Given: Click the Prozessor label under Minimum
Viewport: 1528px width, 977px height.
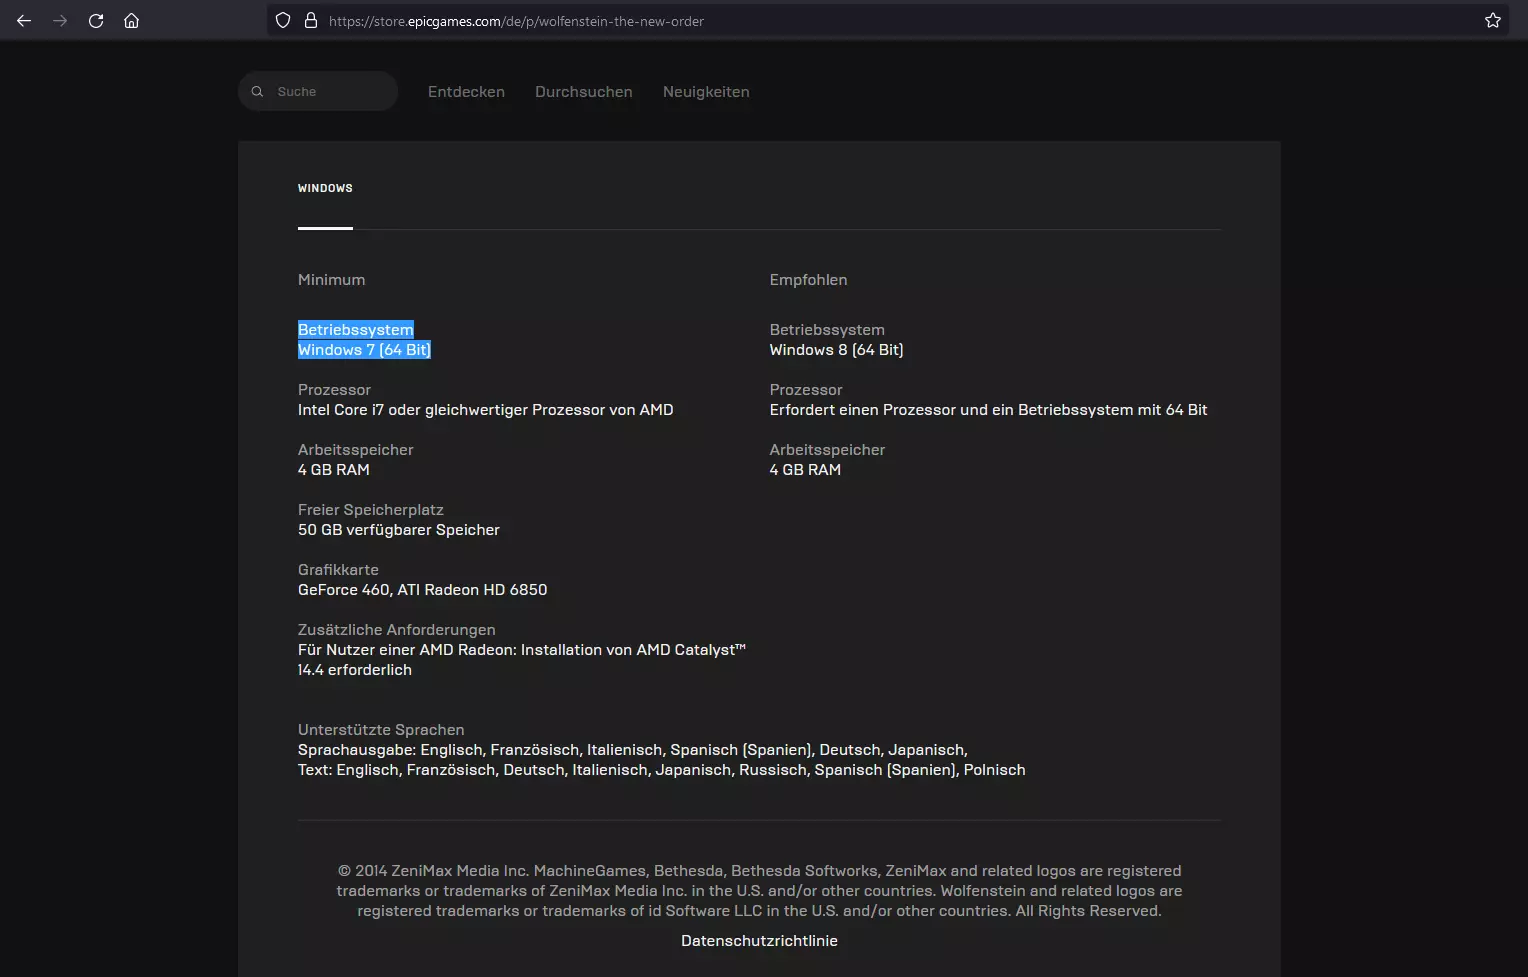Looking at the screenshot, I should (334, 390).
